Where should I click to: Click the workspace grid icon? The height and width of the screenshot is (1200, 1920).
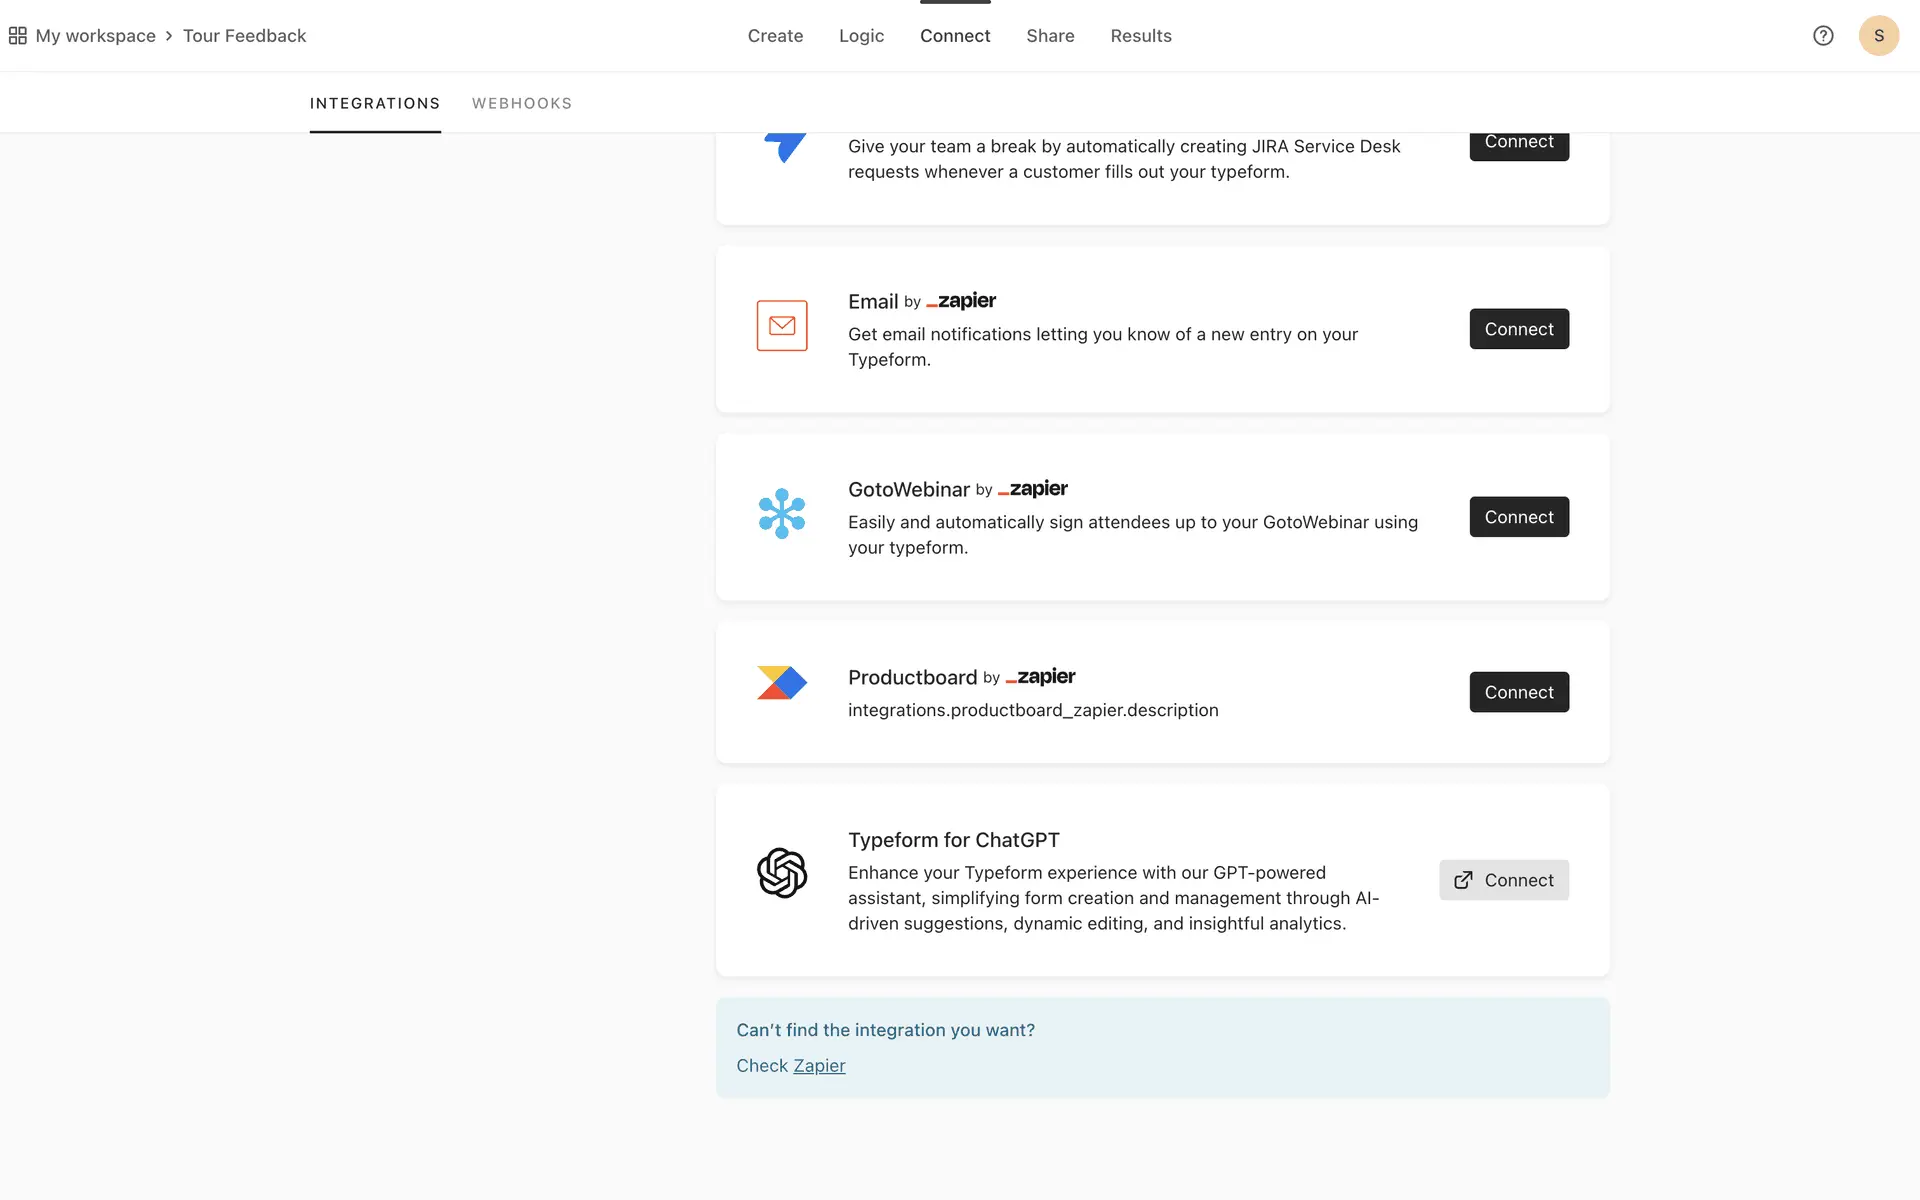click(x=17, y=36)
